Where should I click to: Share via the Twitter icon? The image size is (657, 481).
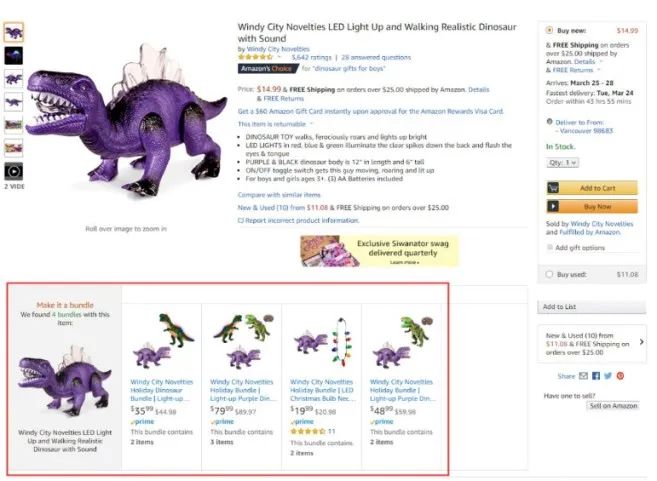tap(608, 376)
